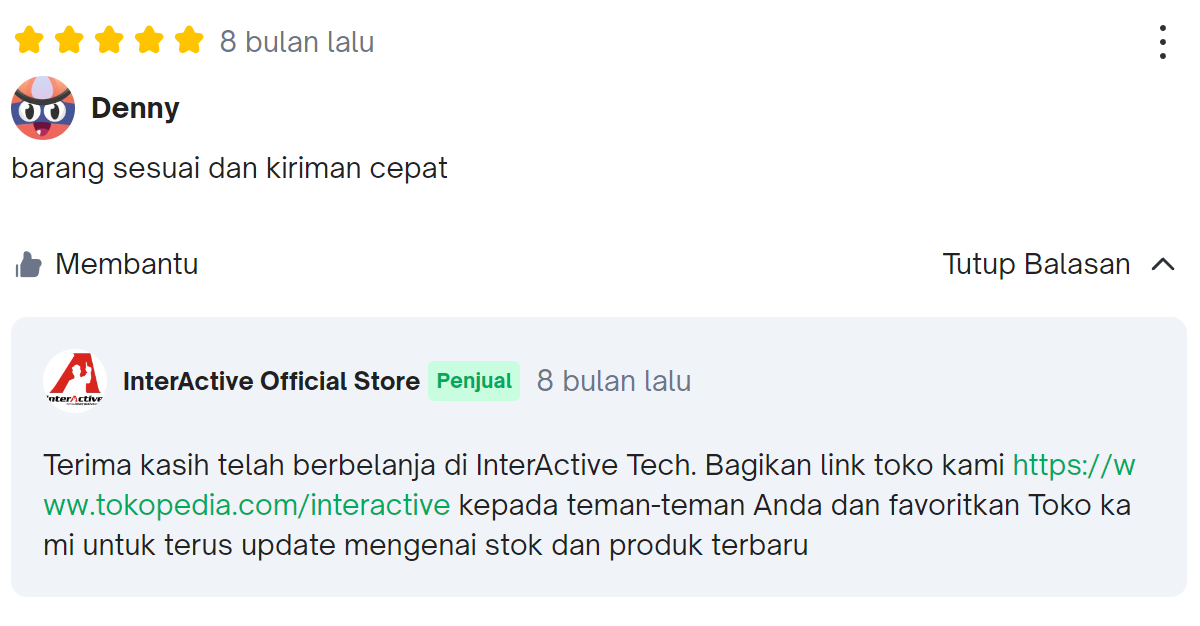Click the Penjual badge label
1200x626 pixels.
pos(473,381)
